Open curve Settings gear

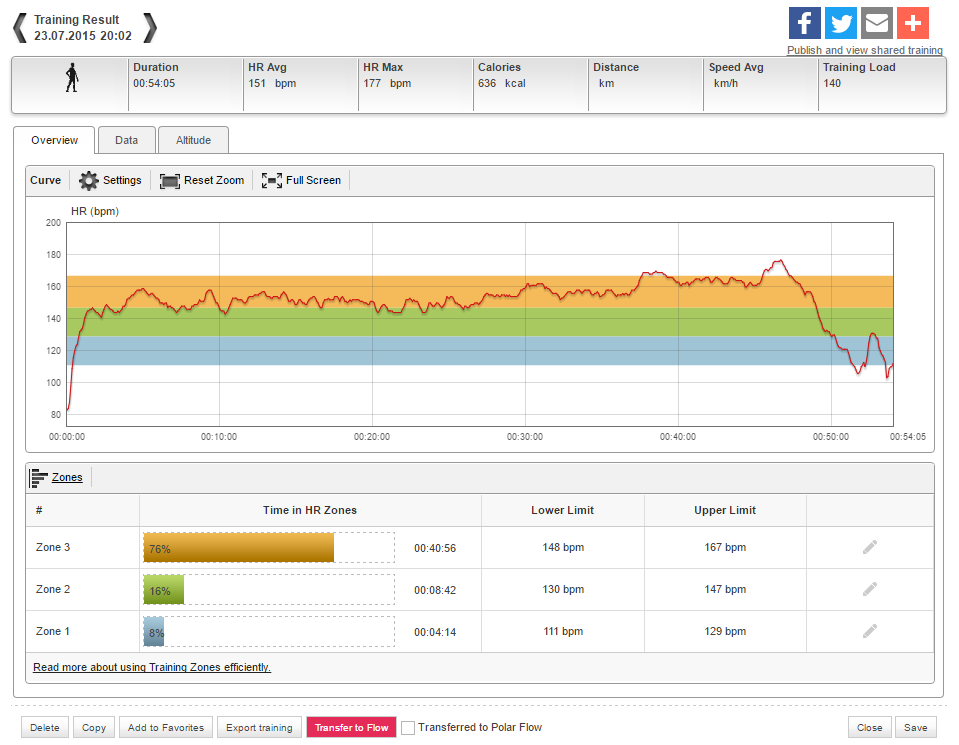pyautogui.click(x=89, y=180)
